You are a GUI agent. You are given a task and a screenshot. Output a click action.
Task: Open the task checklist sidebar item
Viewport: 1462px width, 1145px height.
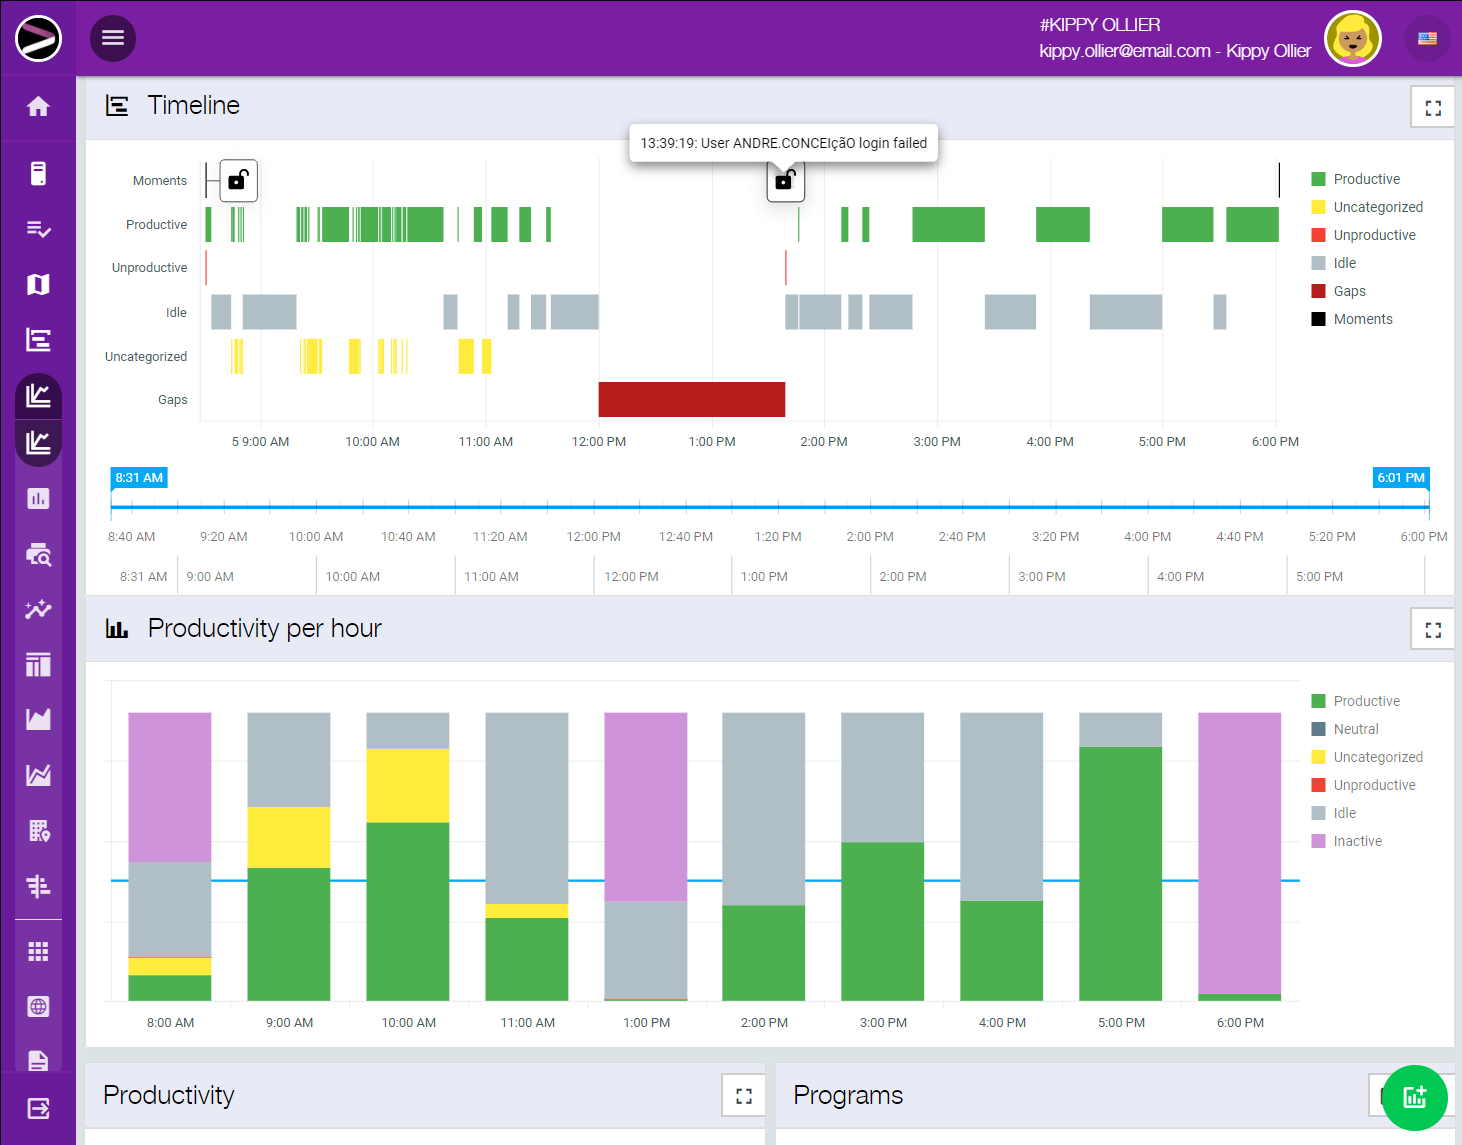[38, 230]
